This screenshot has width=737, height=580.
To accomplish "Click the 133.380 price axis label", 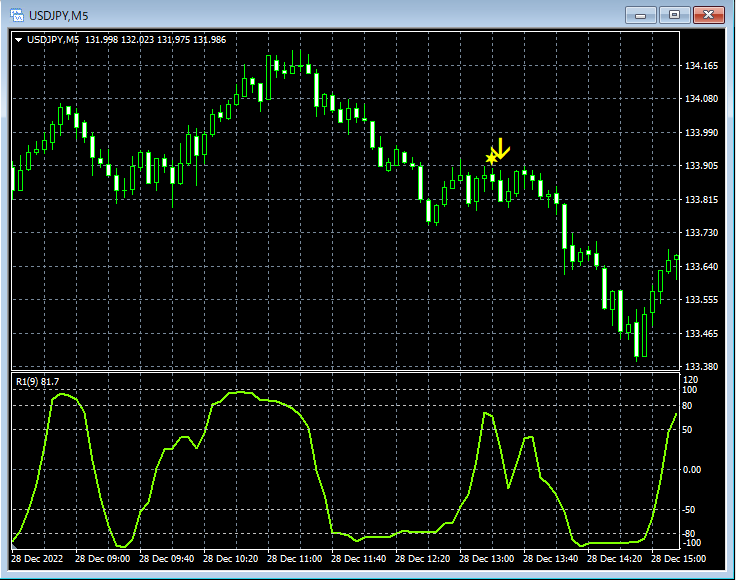I will pyautogui.click(x=701, y=367).
